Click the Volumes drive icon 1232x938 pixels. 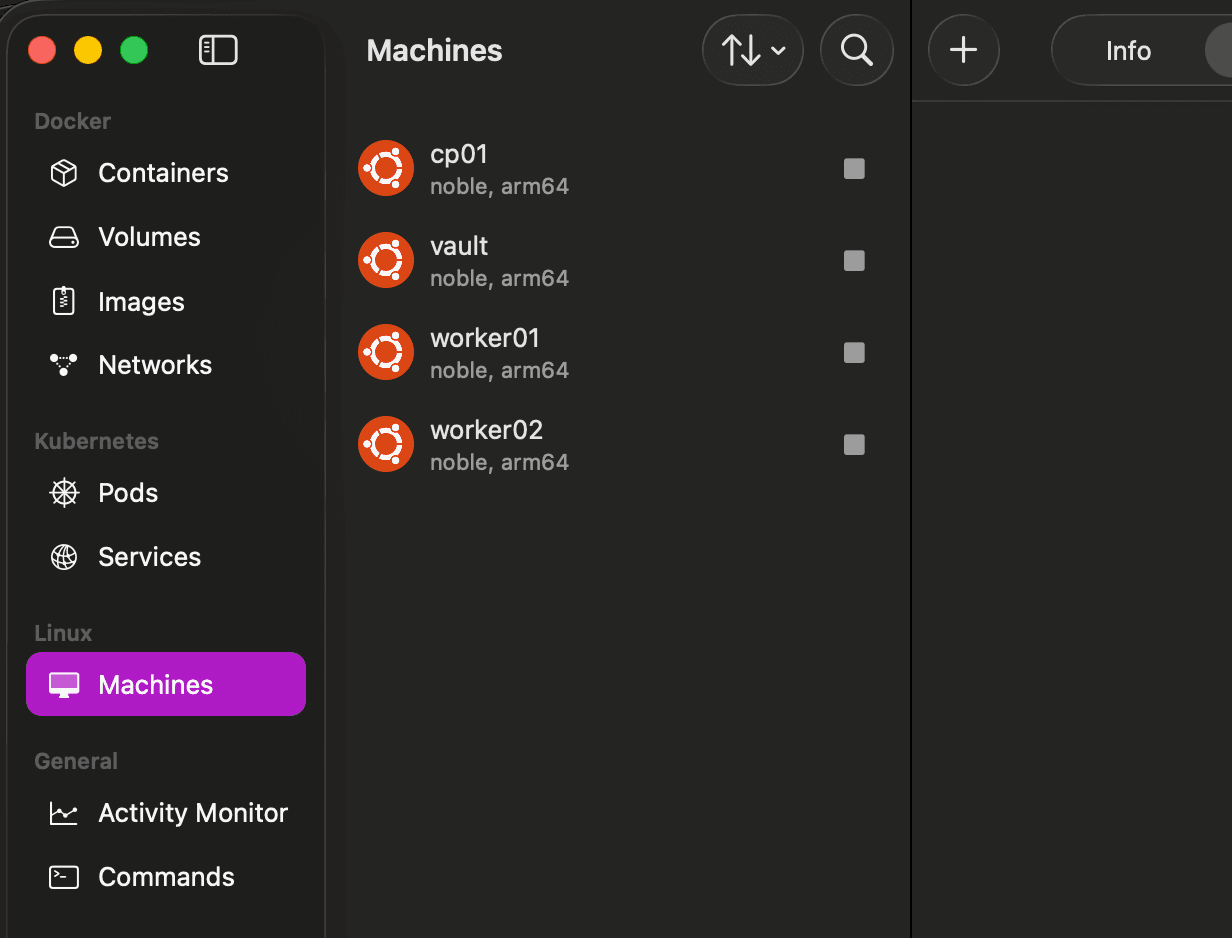coord(64,237)
